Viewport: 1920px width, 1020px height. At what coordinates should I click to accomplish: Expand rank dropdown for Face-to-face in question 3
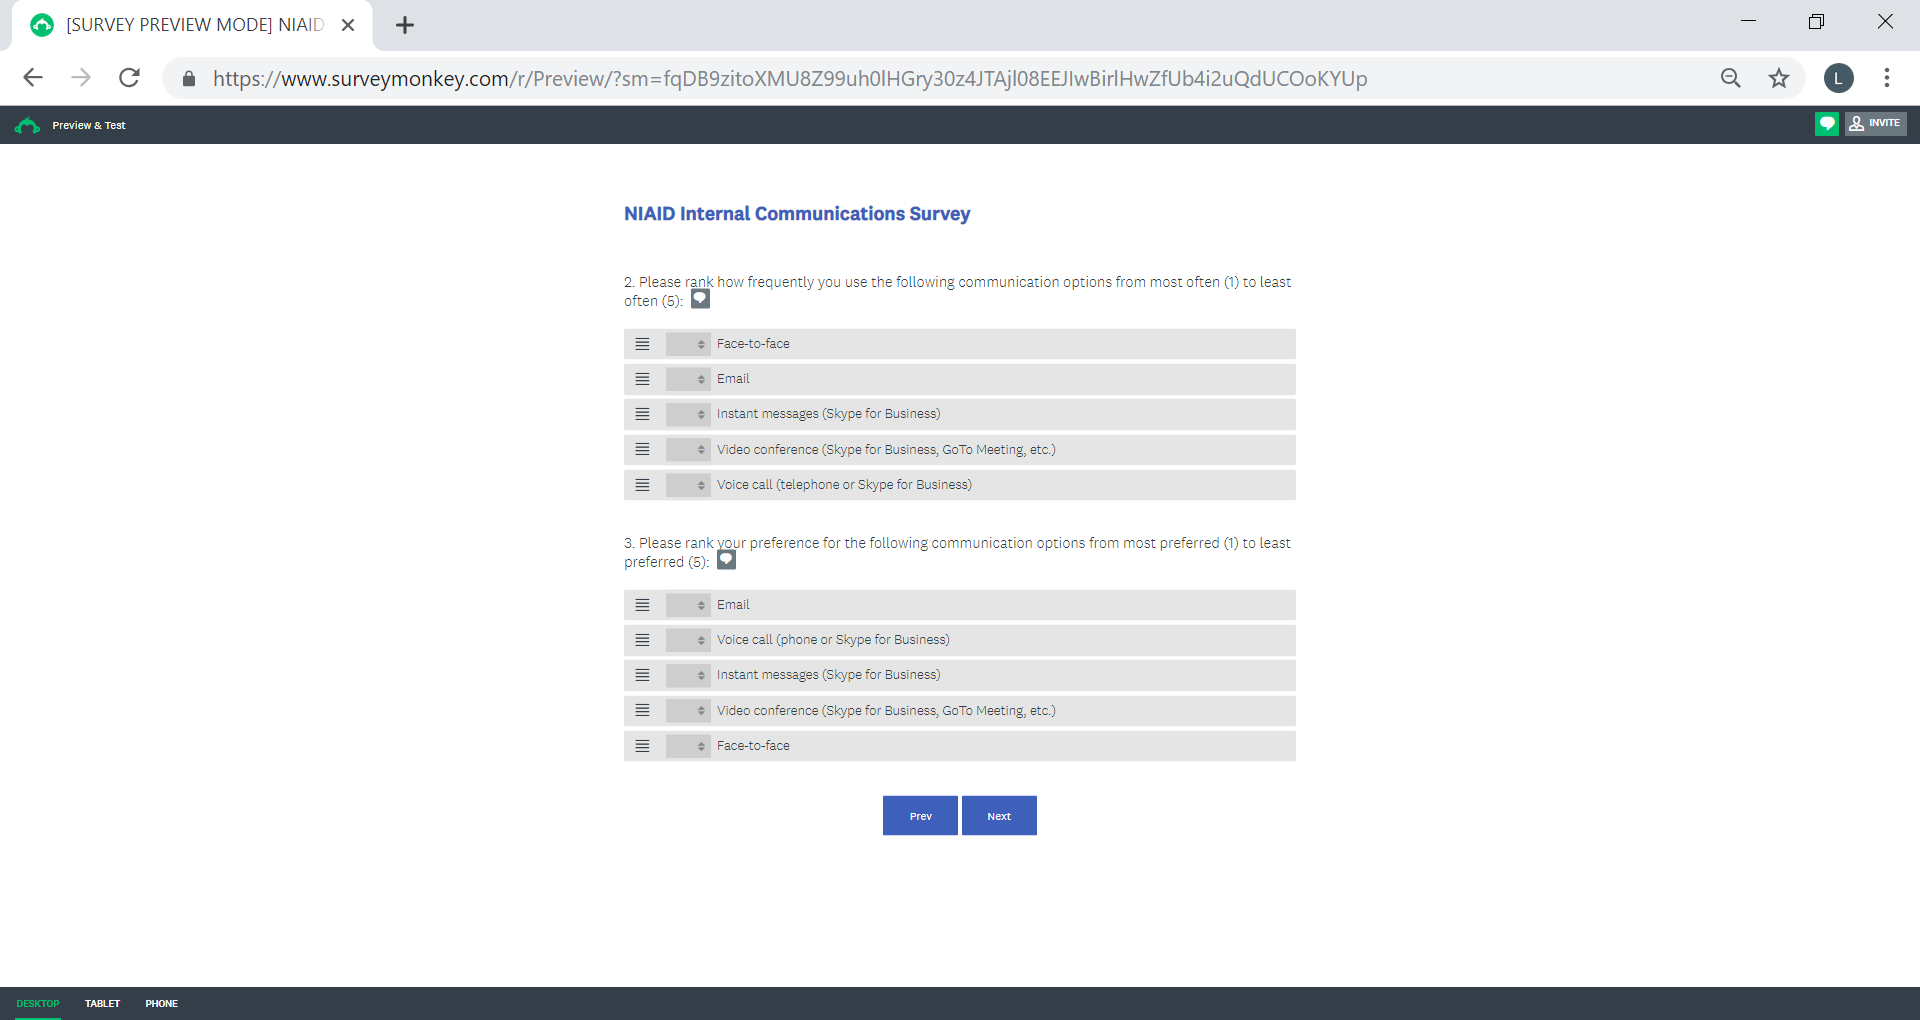coord(688,746)
